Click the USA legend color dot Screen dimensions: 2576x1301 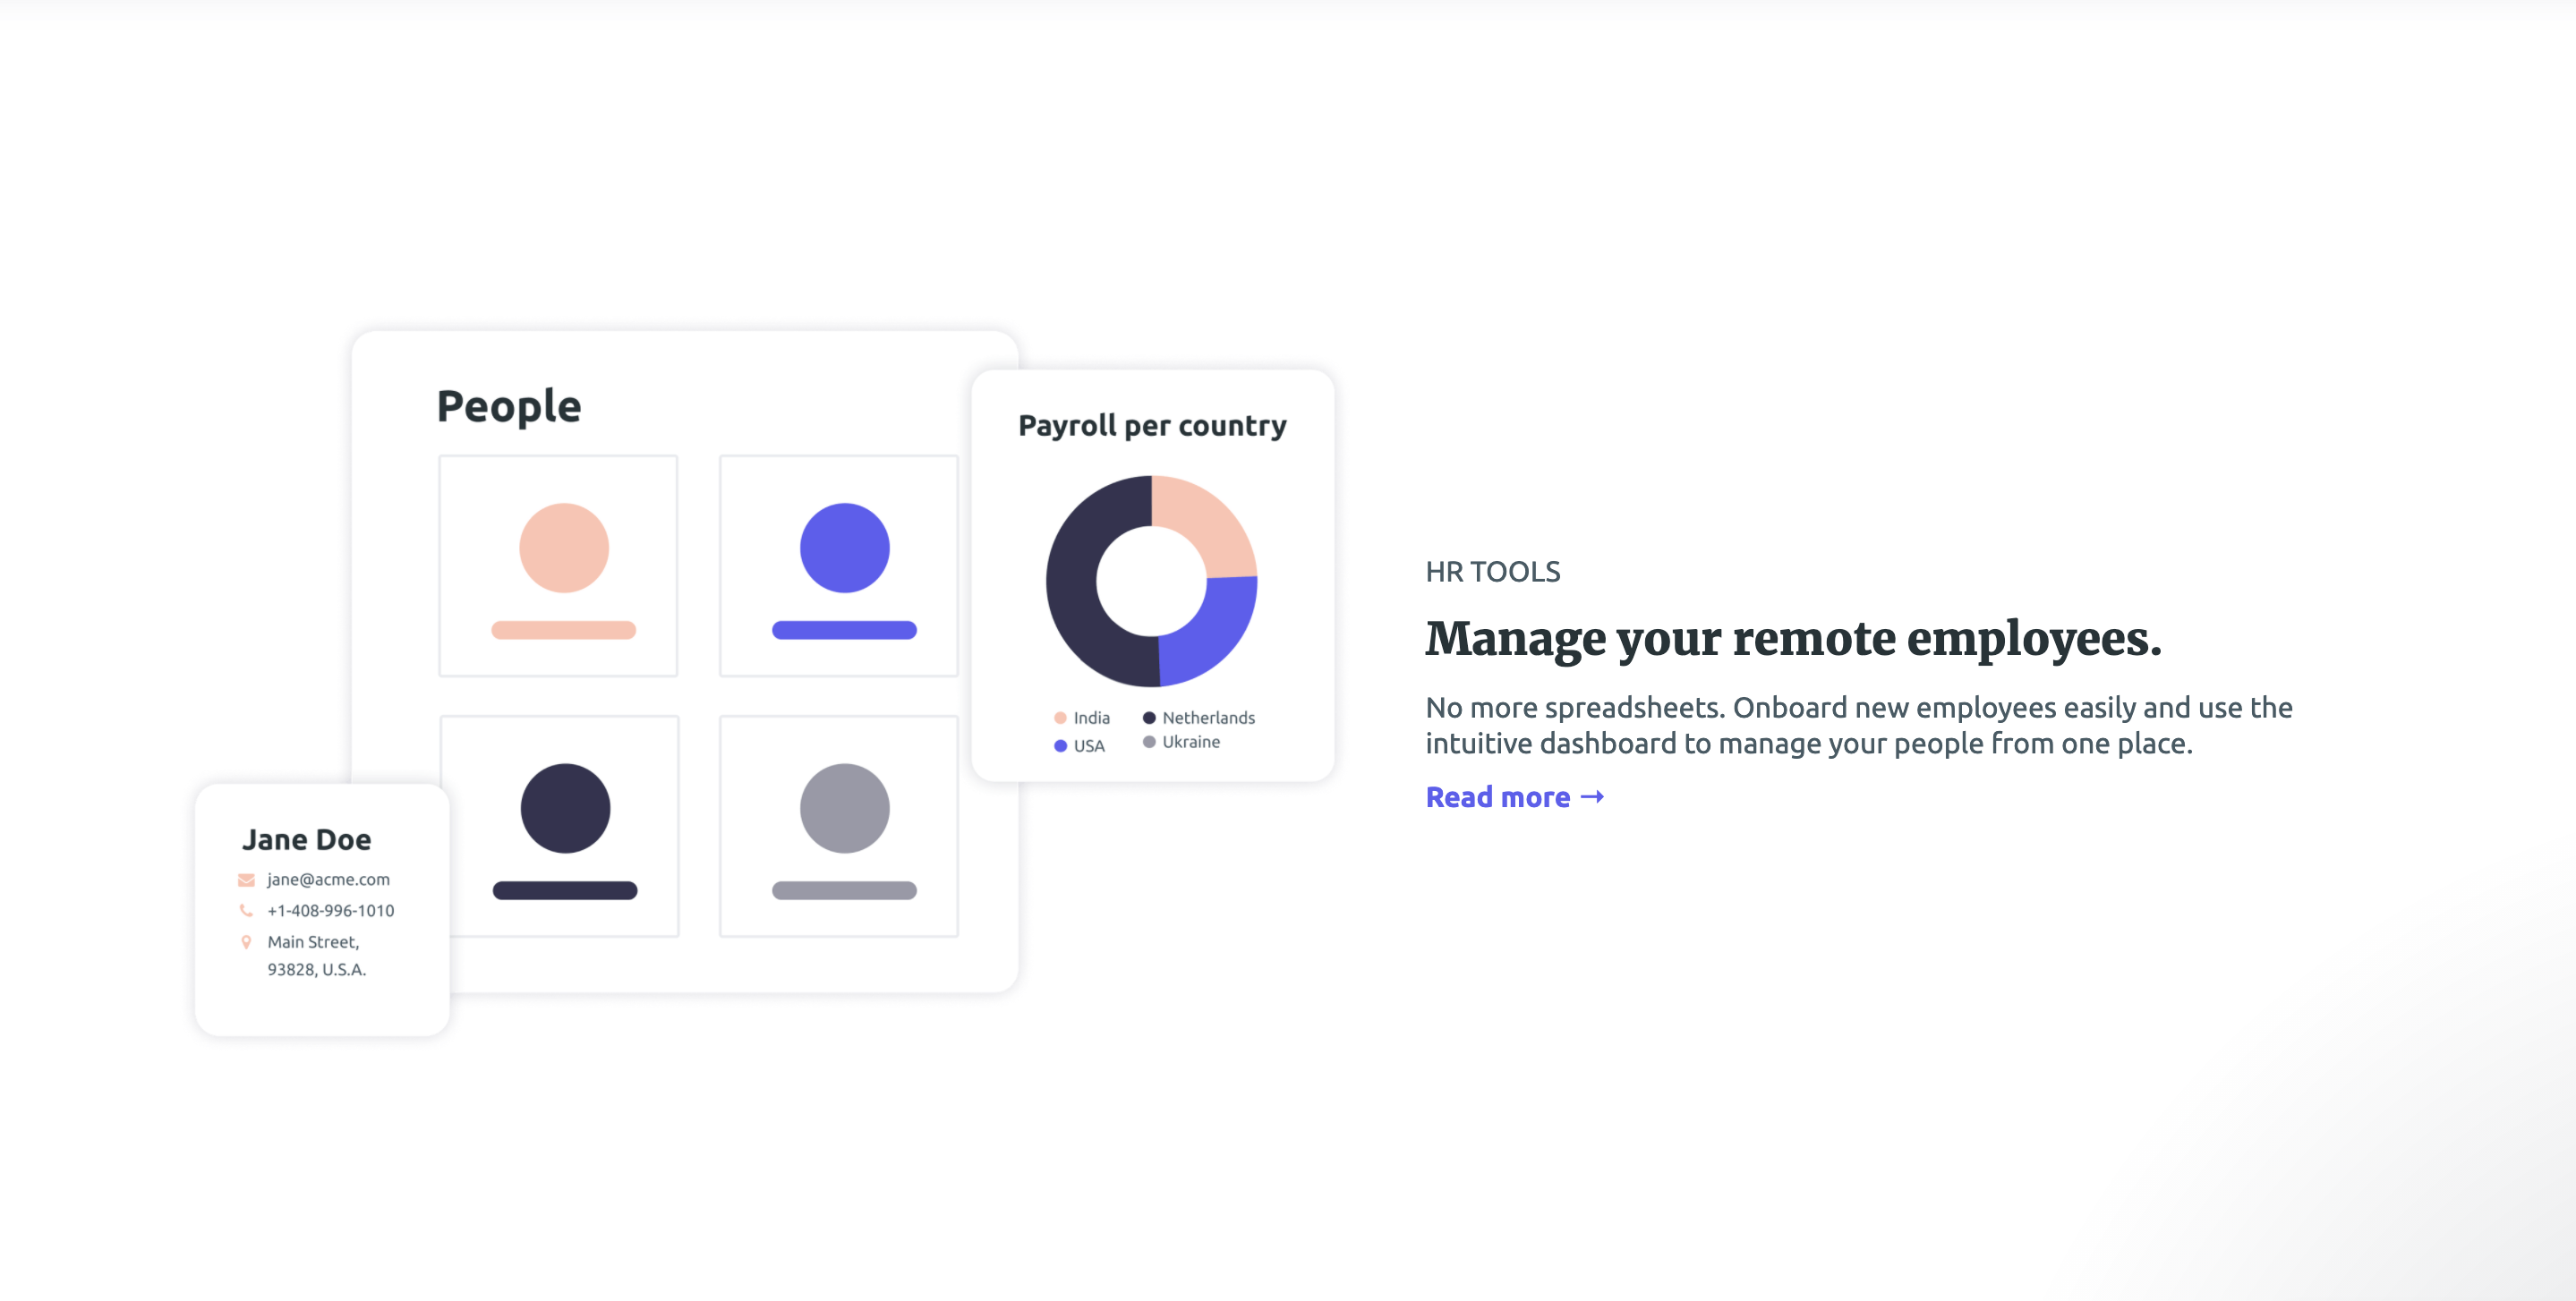[1060, 746]
